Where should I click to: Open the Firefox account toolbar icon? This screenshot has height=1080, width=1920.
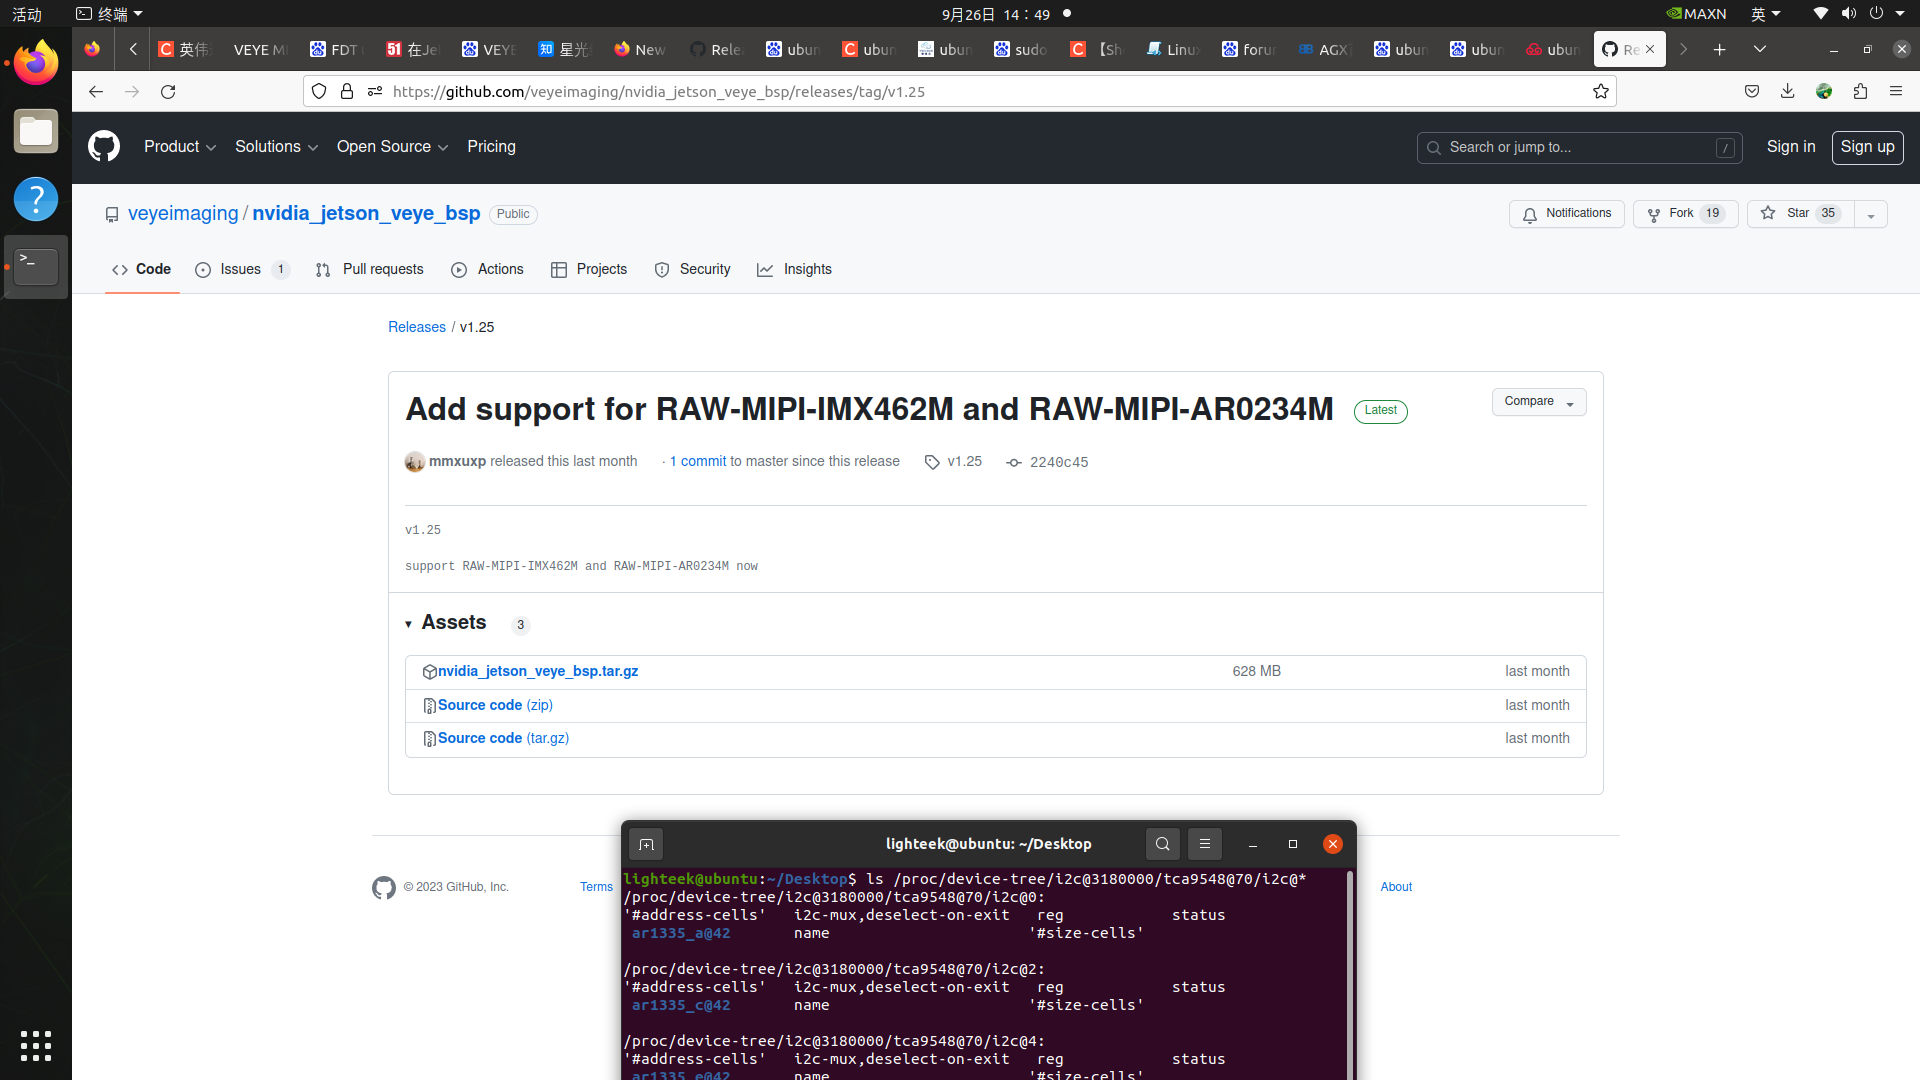(1824, 91)
